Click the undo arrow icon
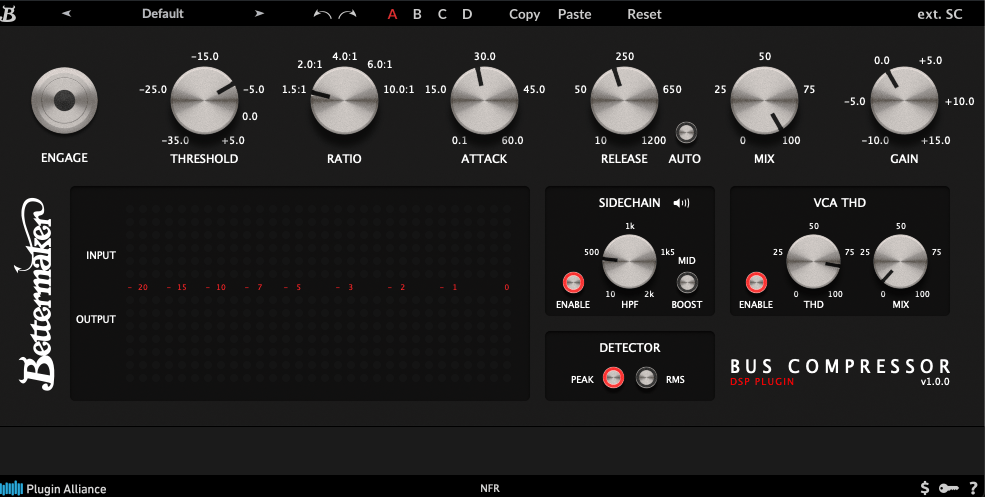The width and height of the screenshot is (985, 497). [322, 14]
